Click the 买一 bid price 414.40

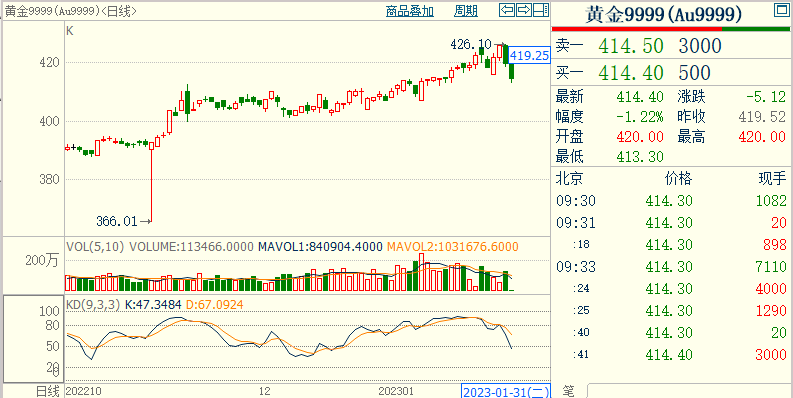point(631,73)
